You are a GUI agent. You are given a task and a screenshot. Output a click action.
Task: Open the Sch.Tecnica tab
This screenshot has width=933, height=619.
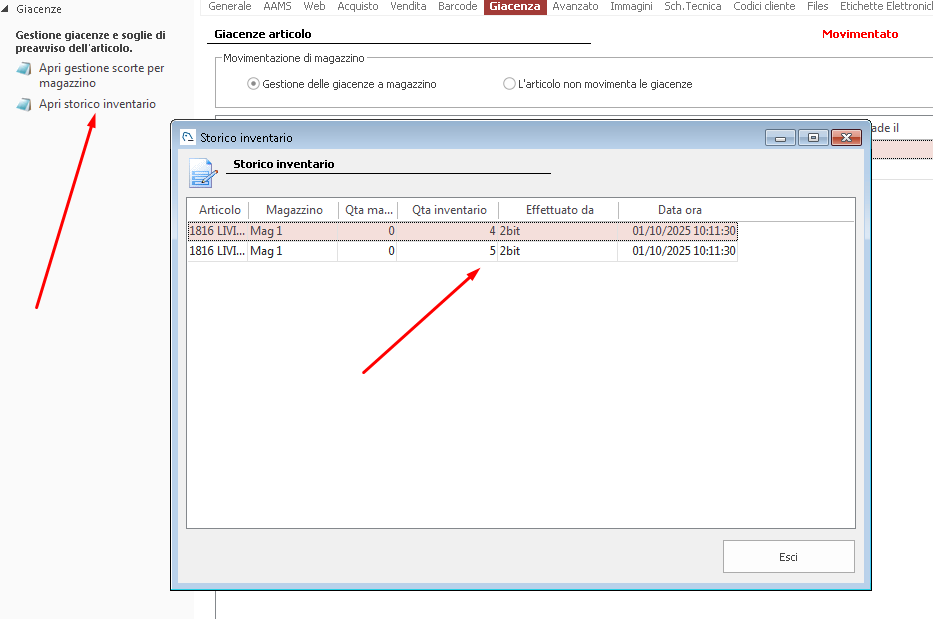tap(692, 6)
